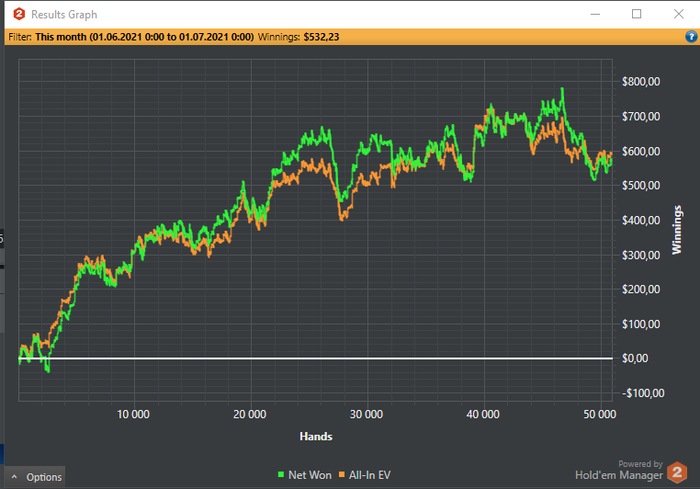Viewport: 700px width, 489px height.
Task: Click the Hold'em Manager 2 window logo
Action: pos(19,14)
